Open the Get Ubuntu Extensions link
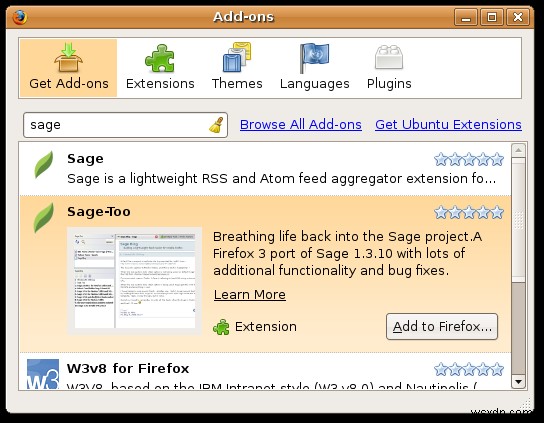The image size is (544, 423). 448,125
